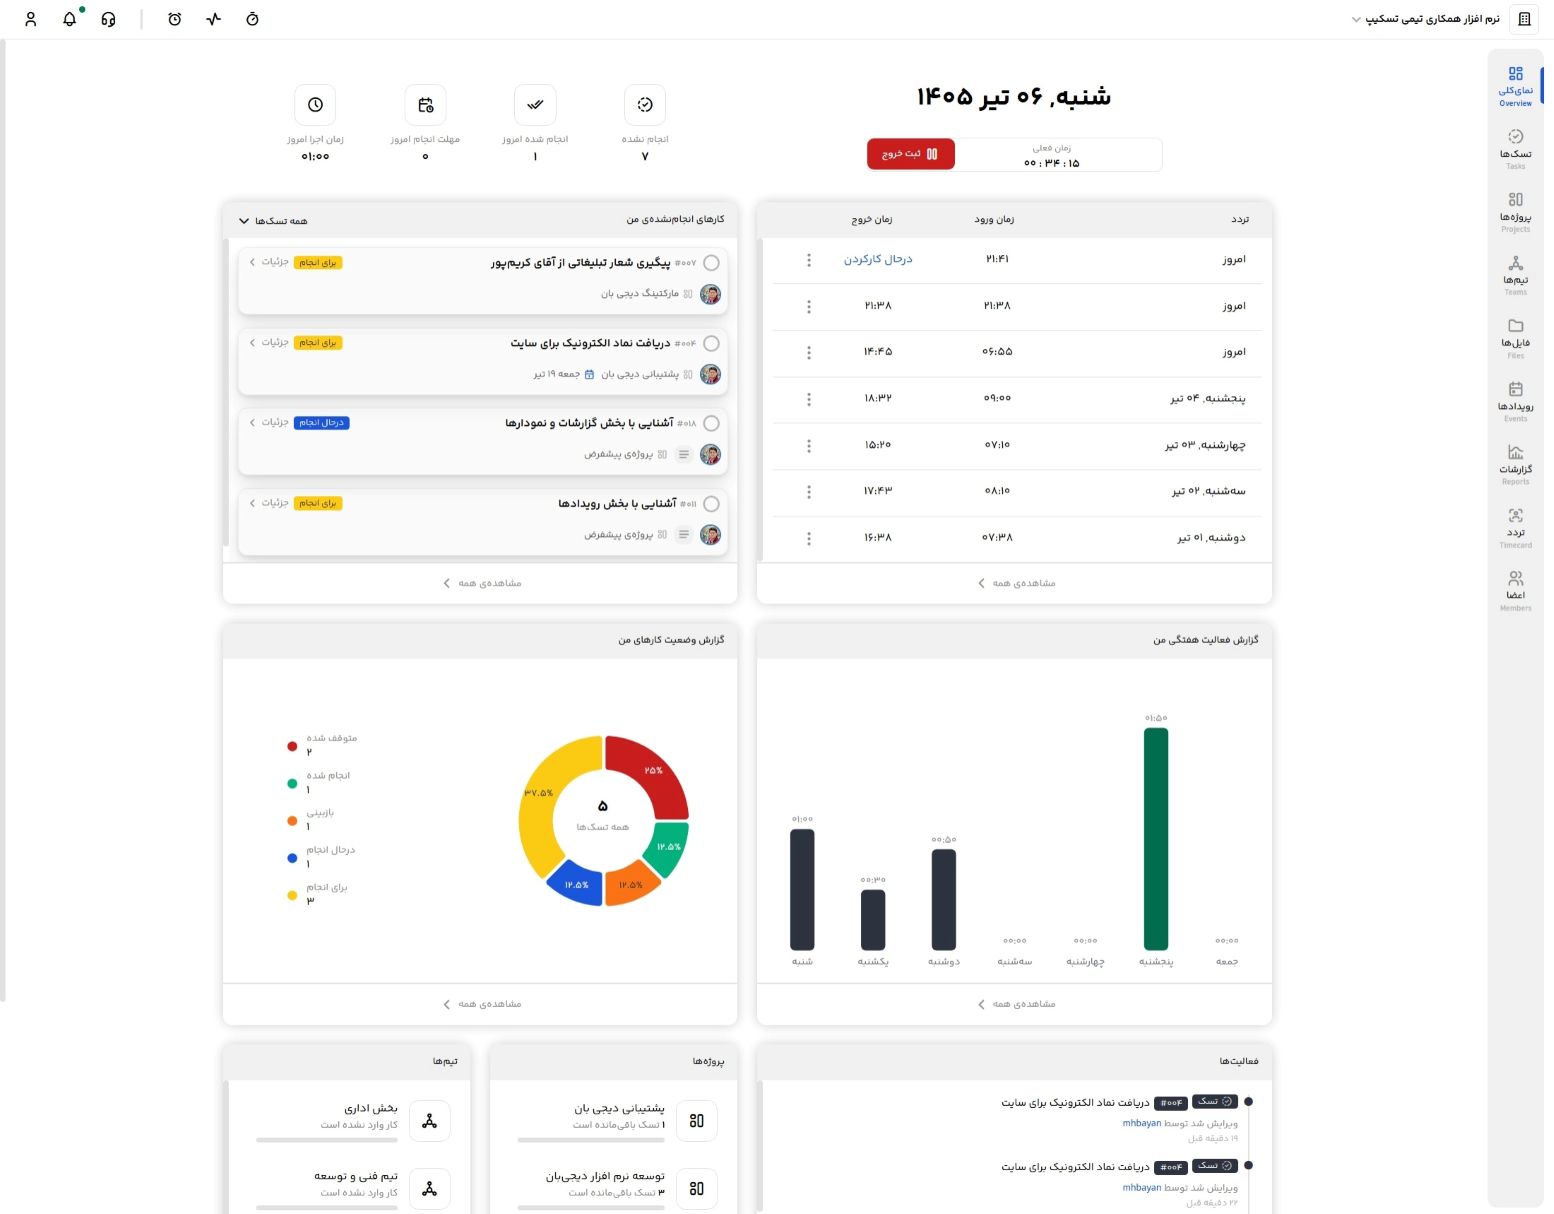Open the activity pulse icon

213,19
